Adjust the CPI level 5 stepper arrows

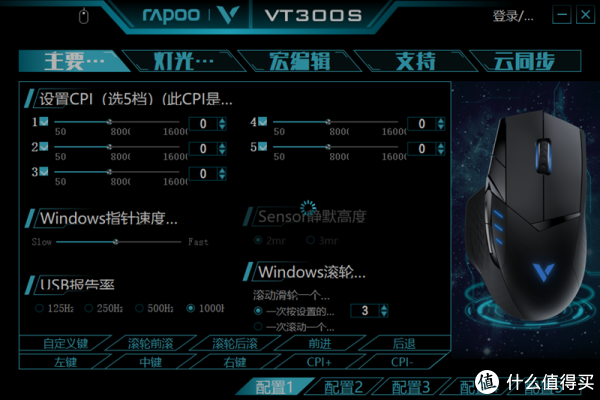tap(441, 149)
